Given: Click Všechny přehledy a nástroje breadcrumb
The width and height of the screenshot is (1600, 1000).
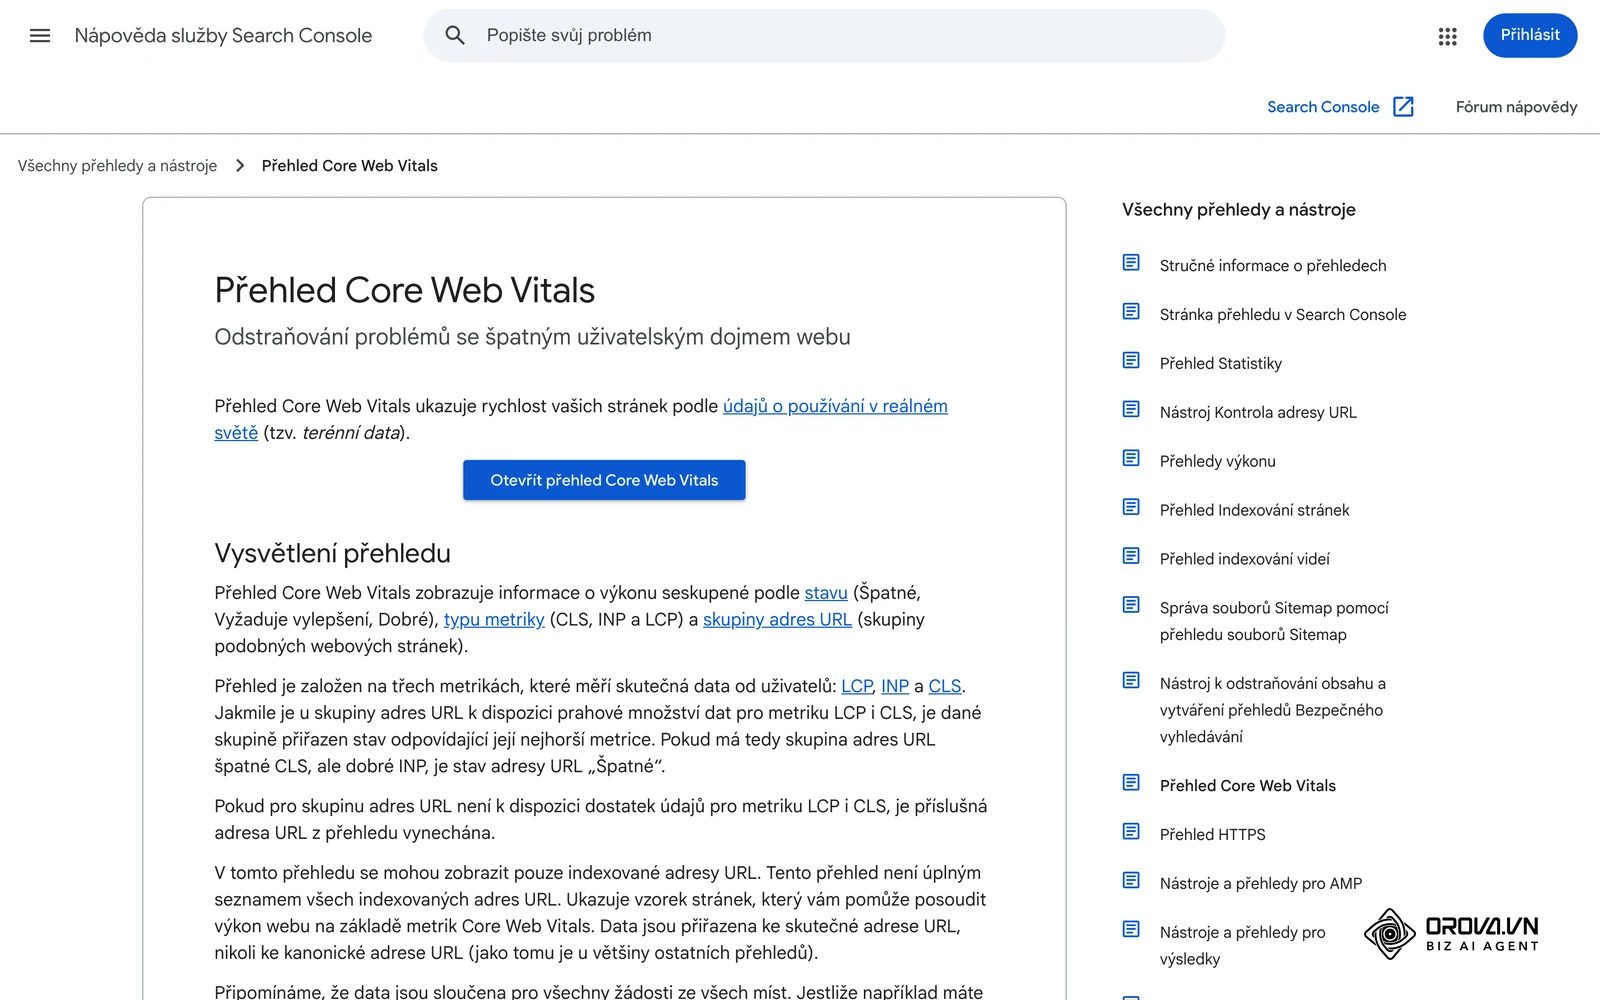Looking at the screenshot, I should [x=117, y=166].
